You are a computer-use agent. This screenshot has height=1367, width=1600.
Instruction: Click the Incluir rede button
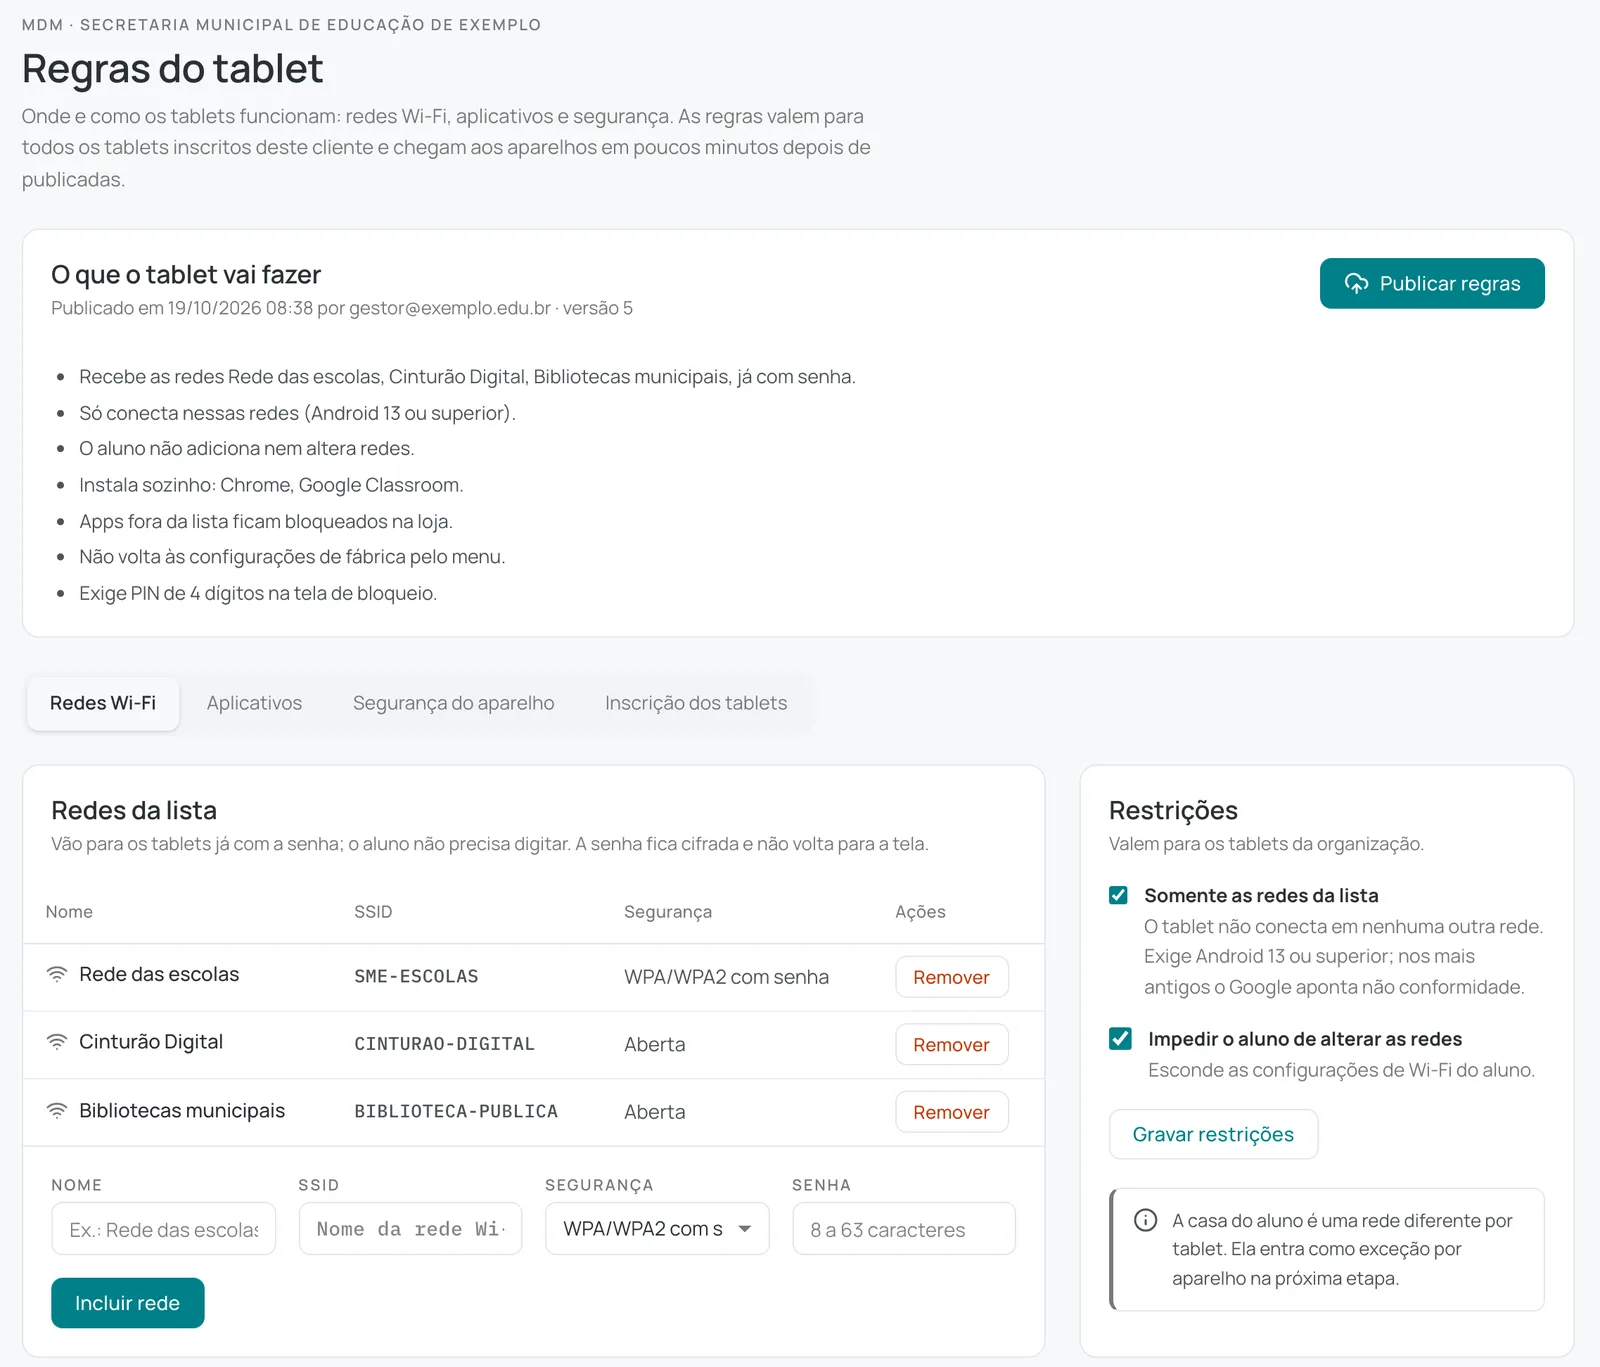tap(128, 1303)
